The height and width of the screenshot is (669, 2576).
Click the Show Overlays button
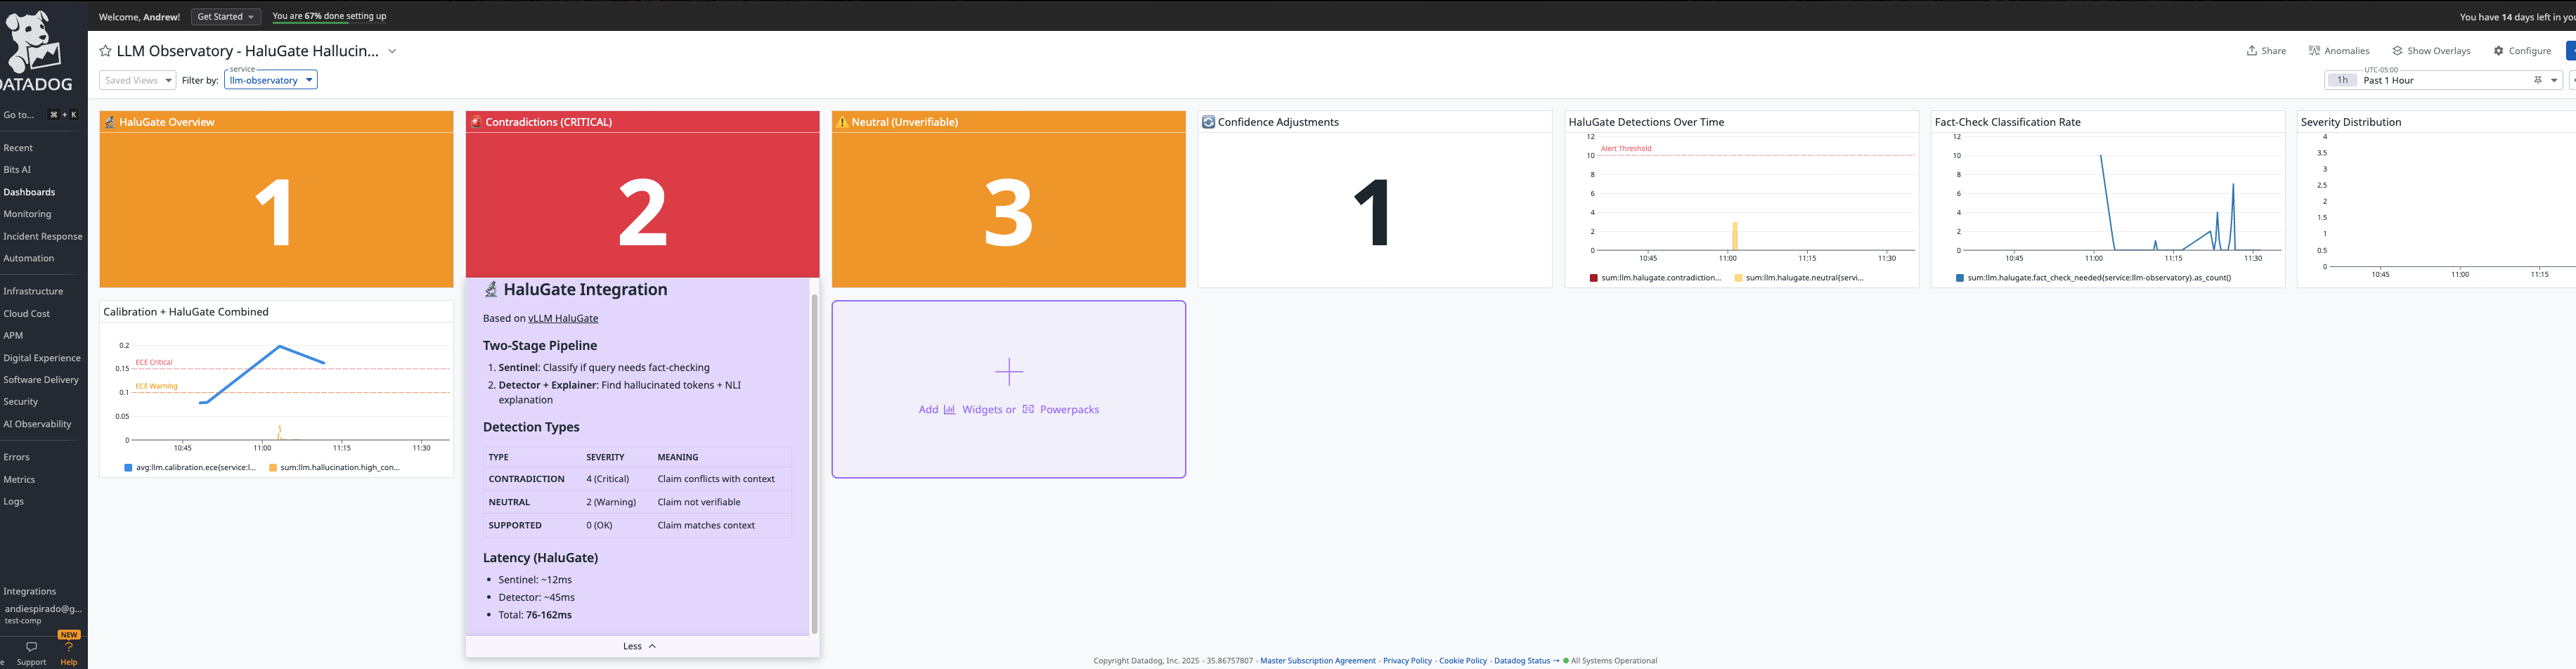(x=2431, y=51)
